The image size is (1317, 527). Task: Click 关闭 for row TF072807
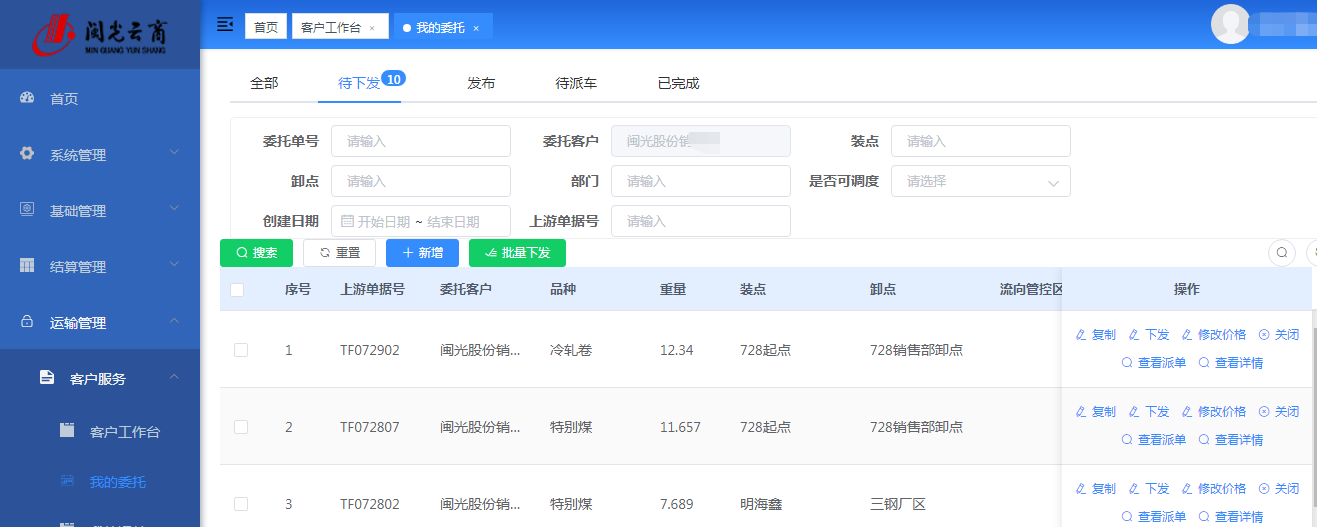1278,412
